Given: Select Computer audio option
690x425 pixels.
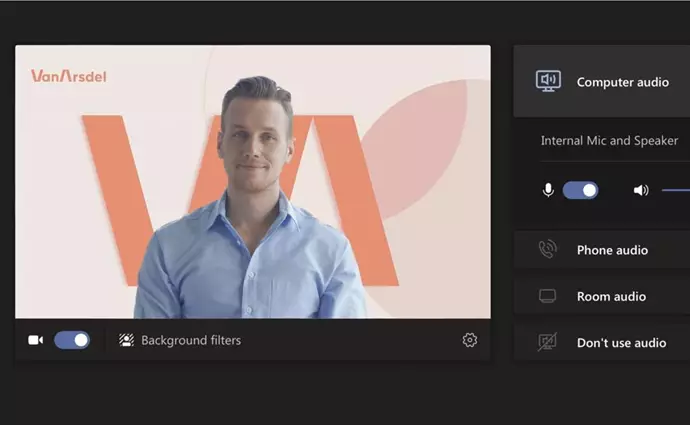Looking at the screenshot, I should pyautogui.click(x=602, y=81).
